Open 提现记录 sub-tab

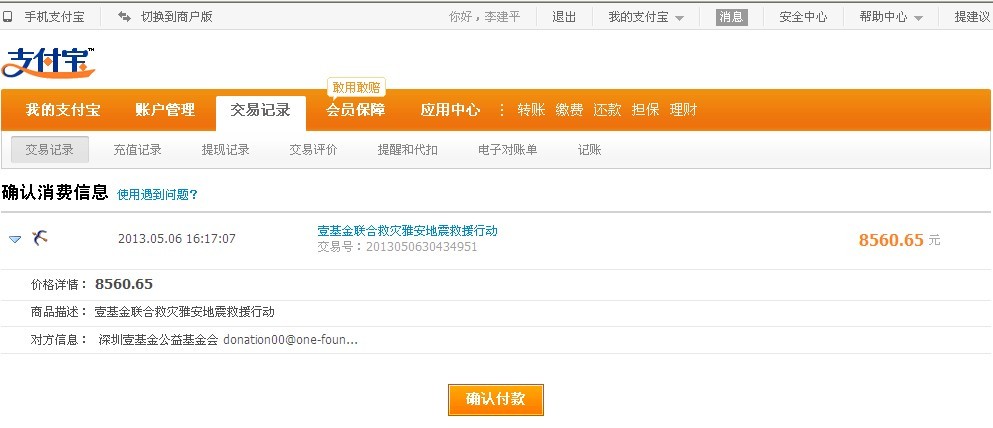click(225, 150)
